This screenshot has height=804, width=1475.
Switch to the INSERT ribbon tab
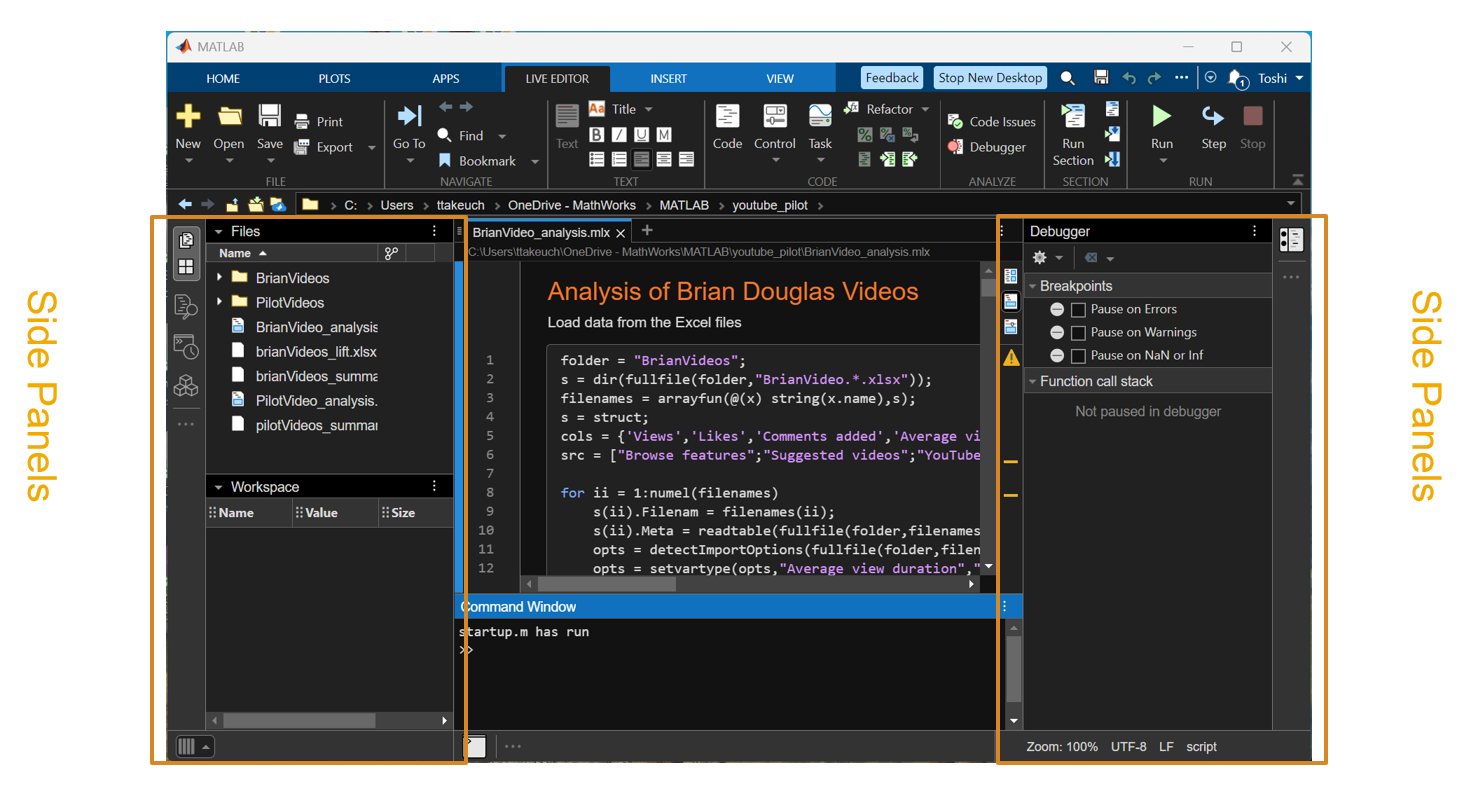click(x=668, y=79)
